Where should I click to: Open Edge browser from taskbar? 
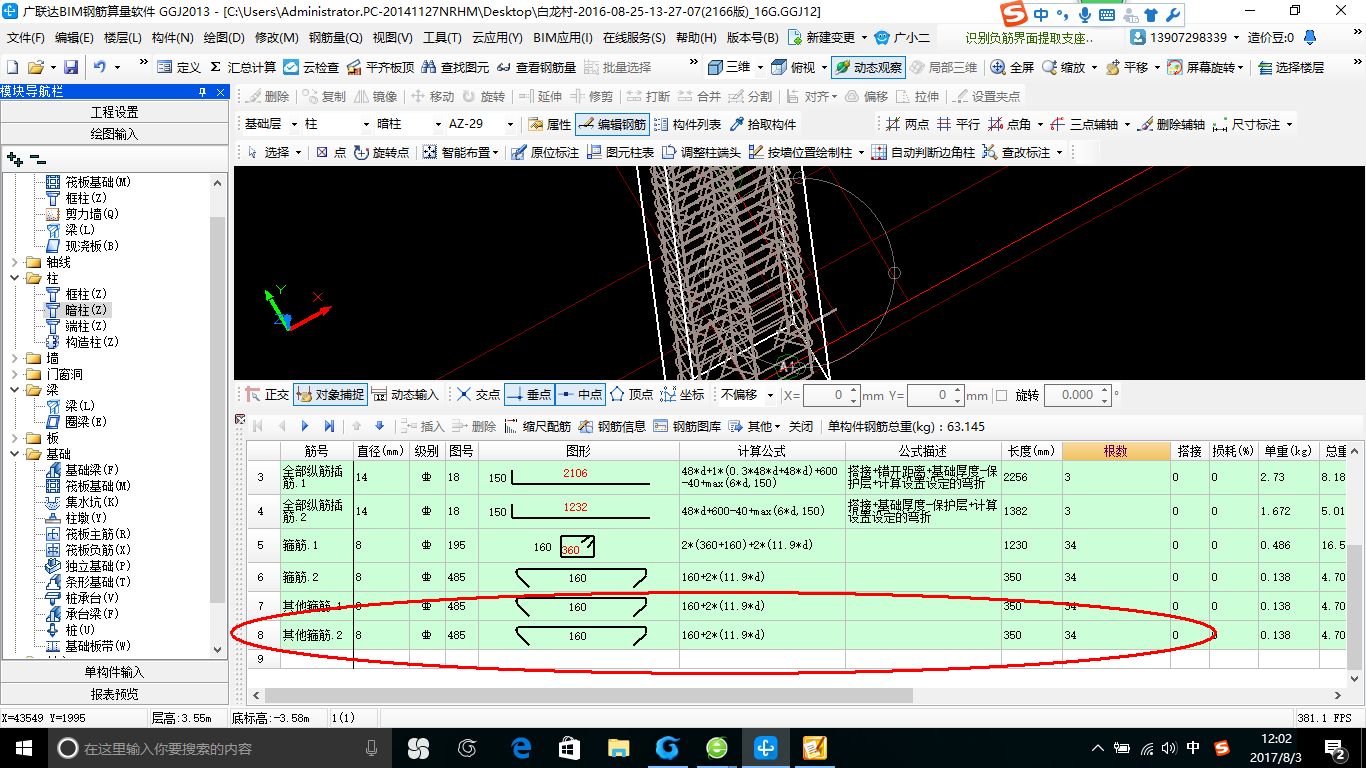[x=520, y=748]
